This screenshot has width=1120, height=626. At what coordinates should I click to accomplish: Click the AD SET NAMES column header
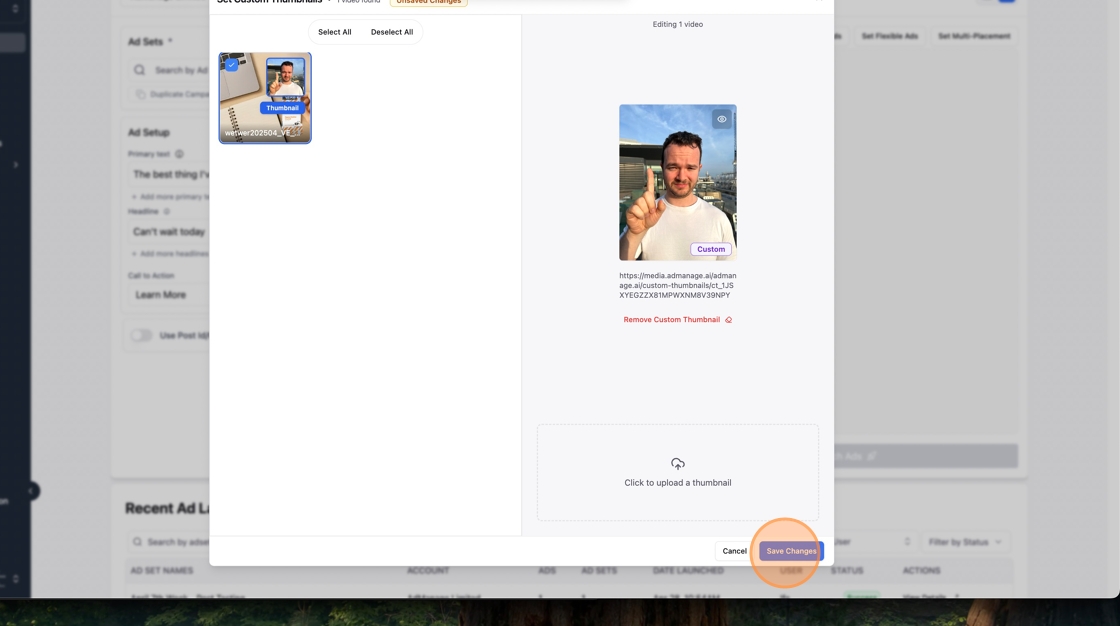click(161, 570)
